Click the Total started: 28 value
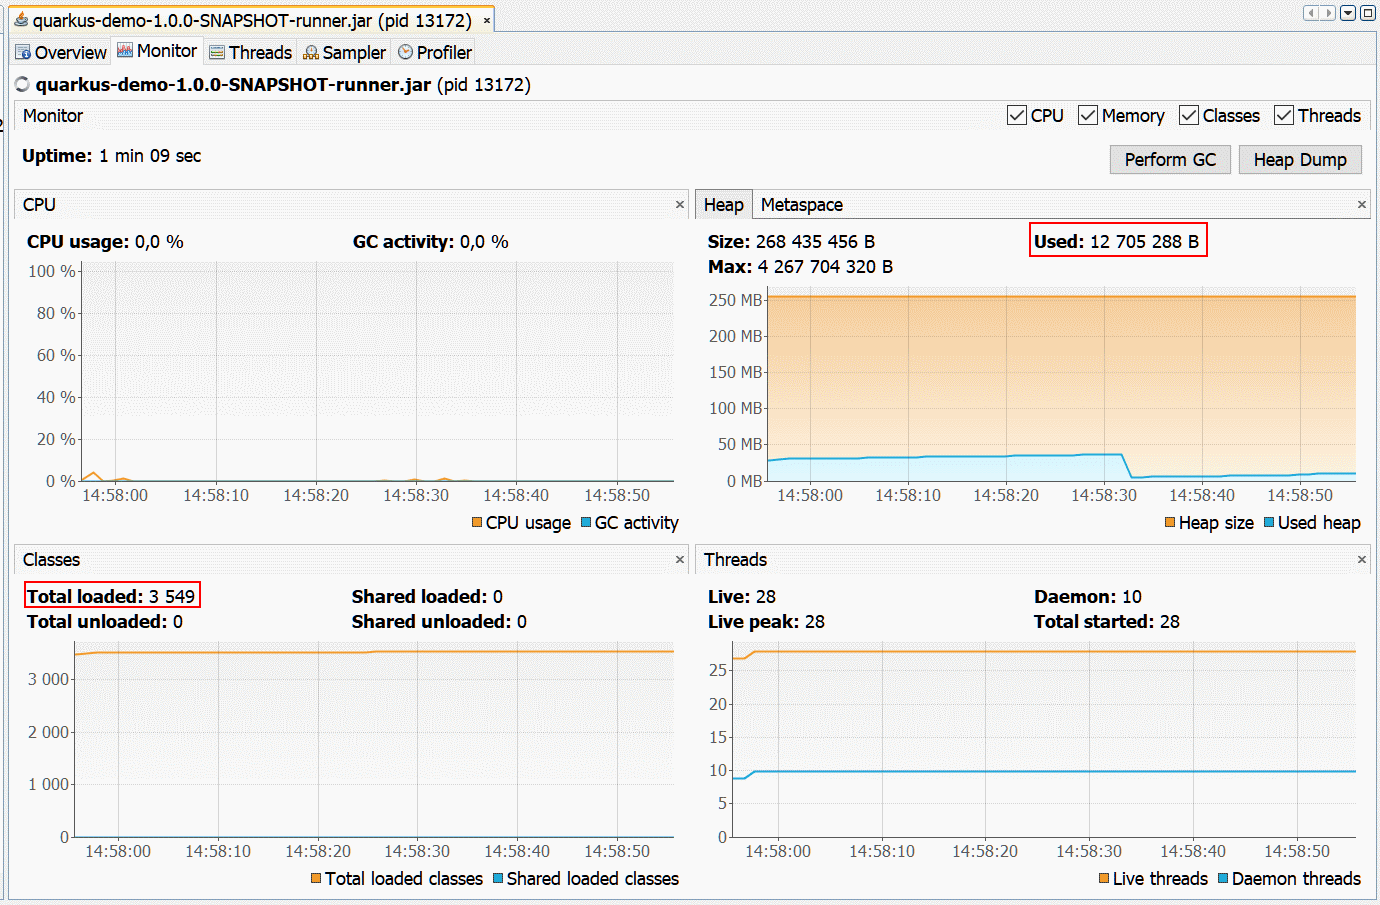Viewport: 1380px width, 905px height. pos(1107,622)
